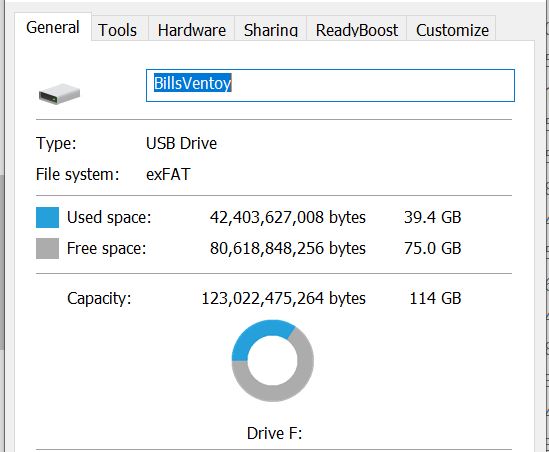Open the ReadyBoost tab
This screenshot has height=452, width=549.
(x=357, y=30)
